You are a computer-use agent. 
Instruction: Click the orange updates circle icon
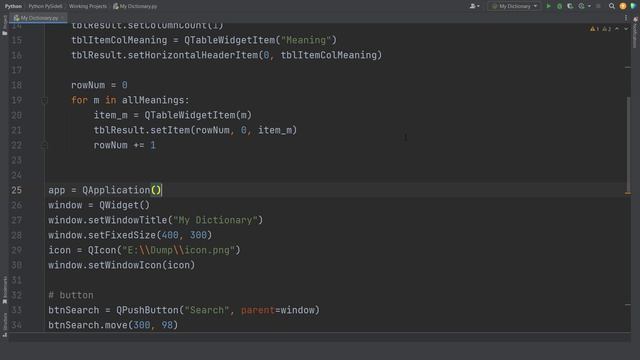pos(622,6)
